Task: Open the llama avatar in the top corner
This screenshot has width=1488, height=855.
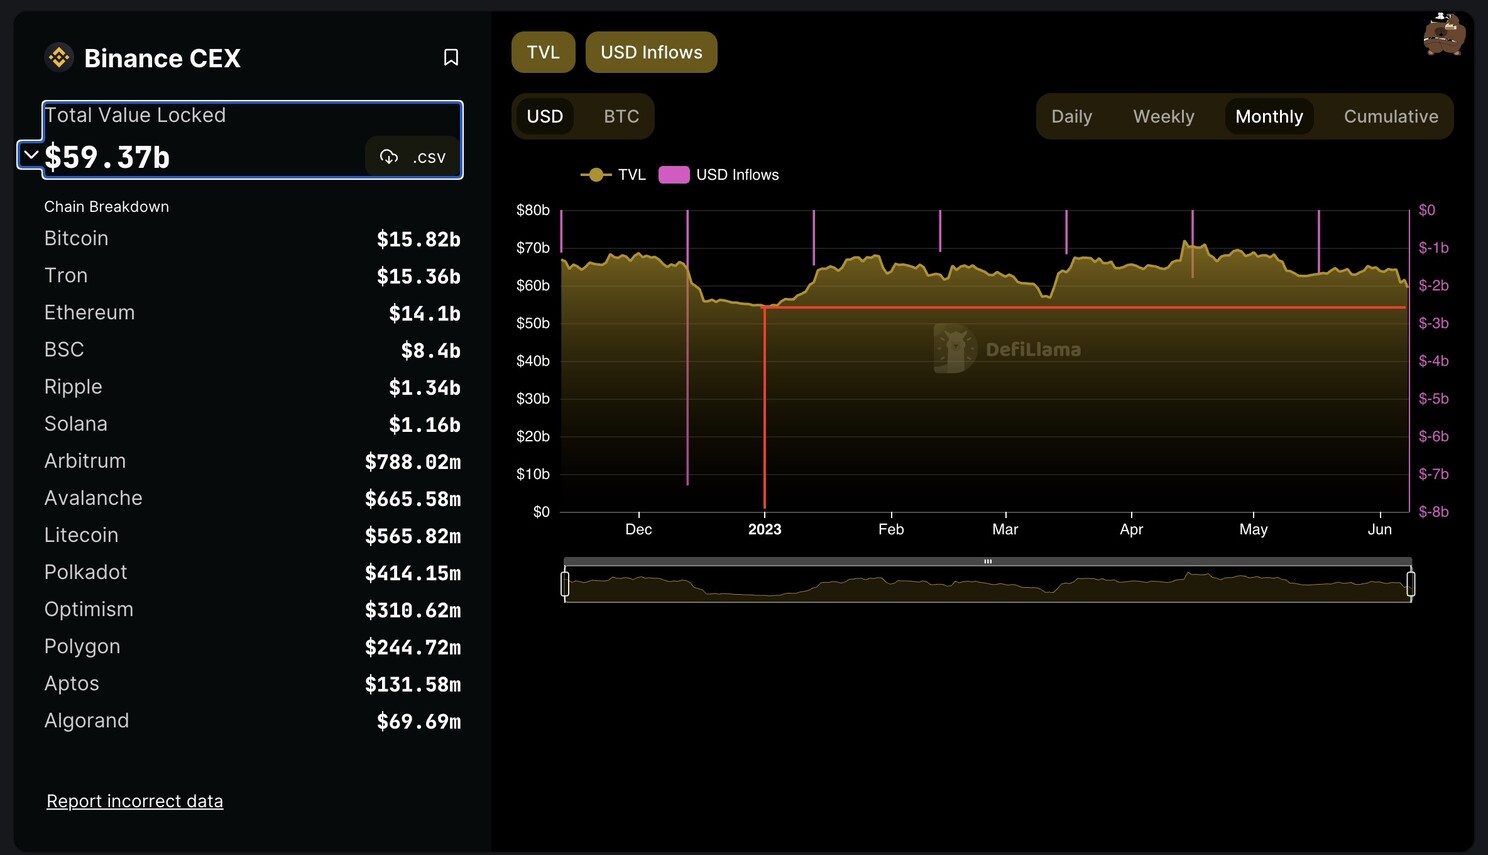Action: 1443,35
